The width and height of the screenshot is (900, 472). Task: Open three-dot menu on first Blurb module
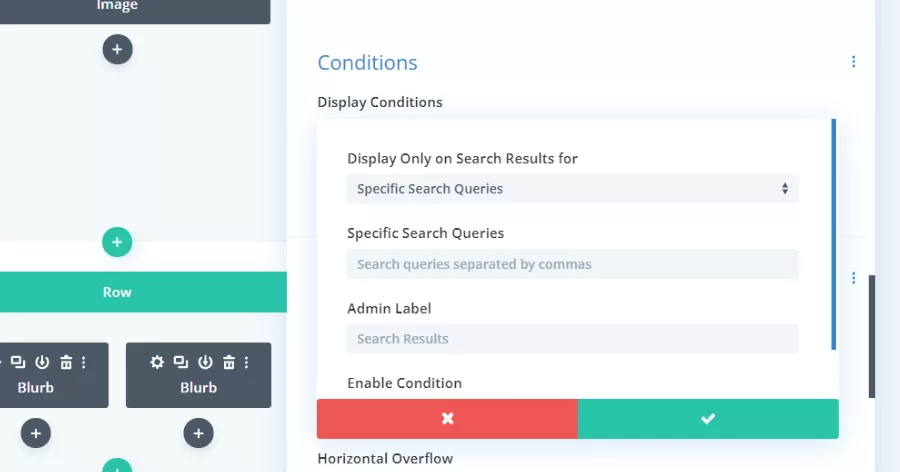click(84, 362)
